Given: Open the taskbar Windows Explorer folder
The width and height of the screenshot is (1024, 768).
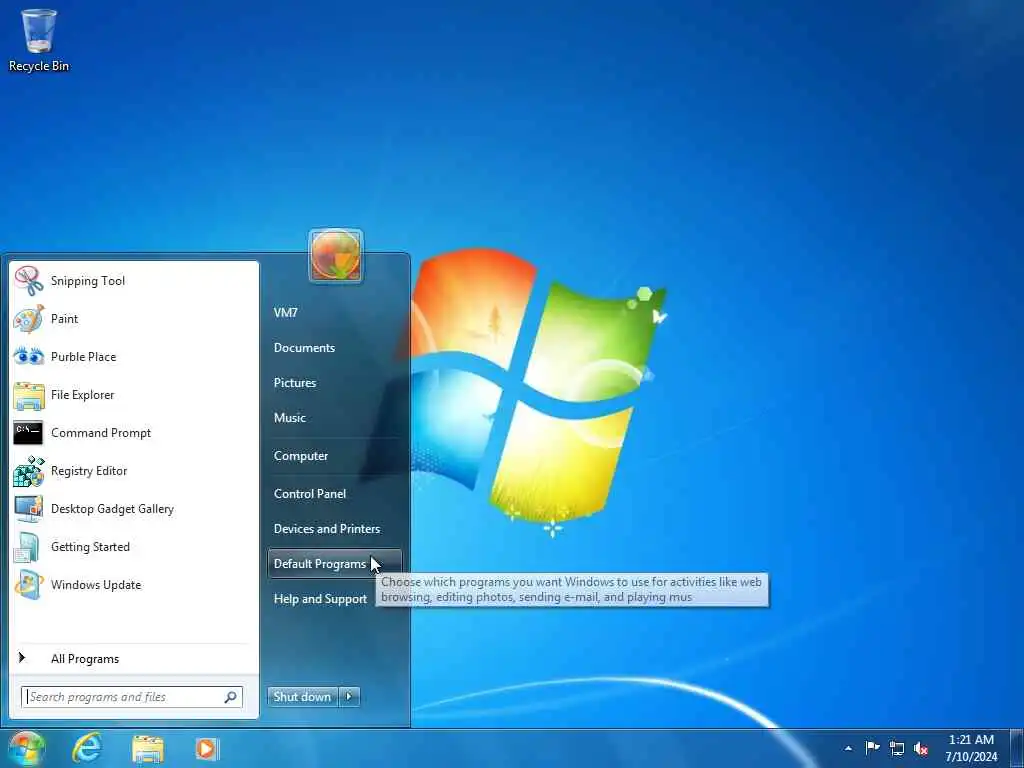Looking at the screenshot, I should click(x=148, y=749).
